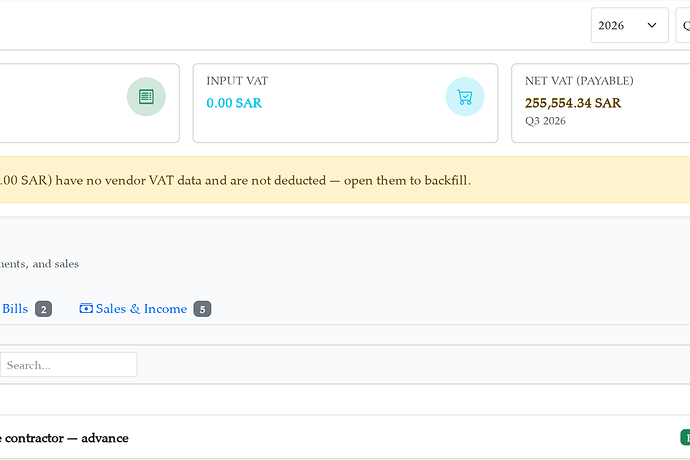690x460 pixels.
Task: Click the Sales & Income count badge showing 5
Action: click(x=202, y=309)
